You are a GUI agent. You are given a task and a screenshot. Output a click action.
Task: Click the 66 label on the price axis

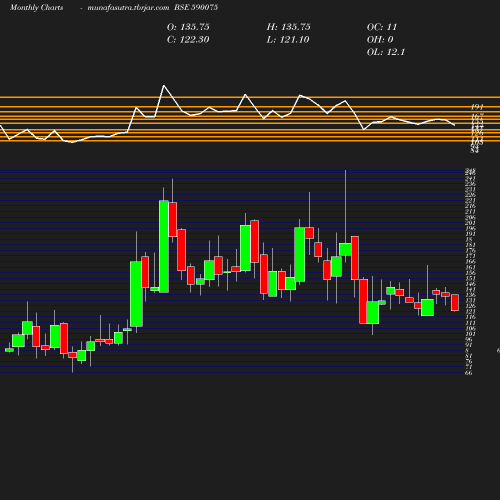pos(468,373)
